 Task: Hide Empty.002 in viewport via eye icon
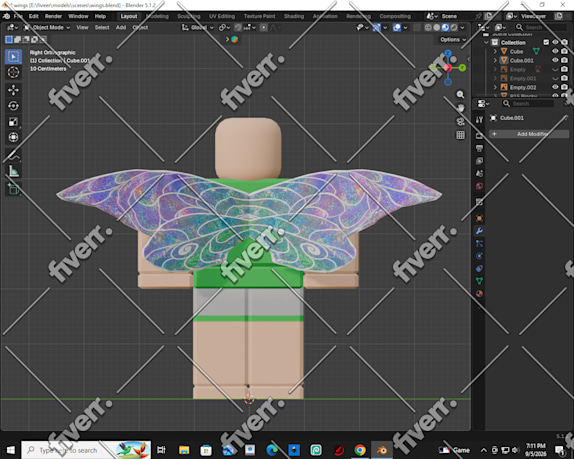click(x=555, y=87)
